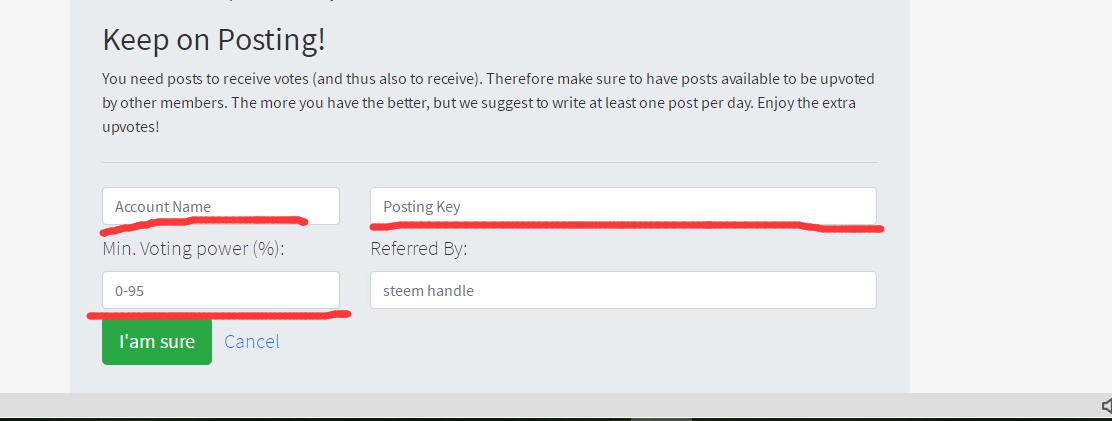Click the speaker icon in bottom corner

(x=1106, y=405)
